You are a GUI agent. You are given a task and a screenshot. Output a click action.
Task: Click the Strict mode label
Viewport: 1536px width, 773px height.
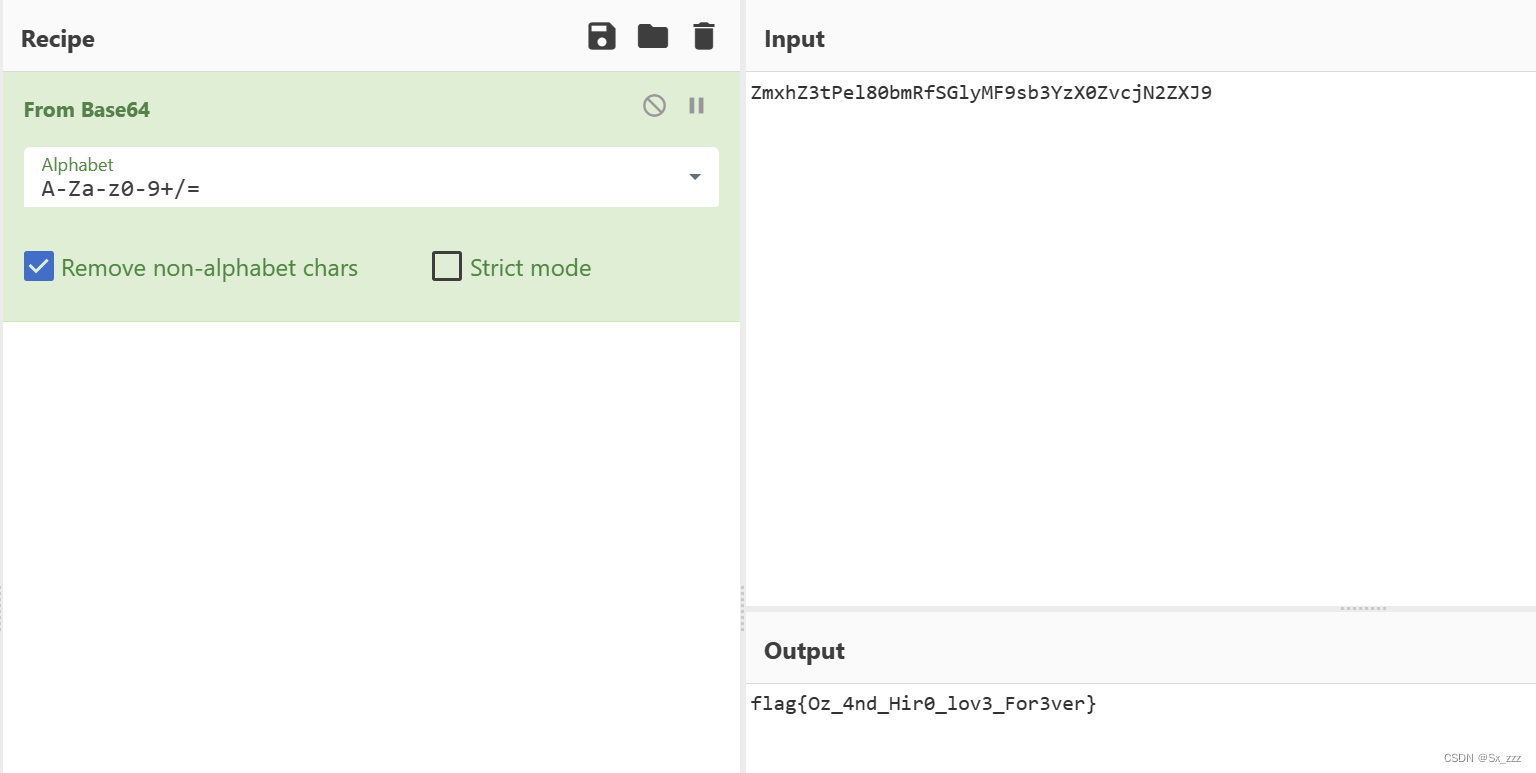point(530,268)
